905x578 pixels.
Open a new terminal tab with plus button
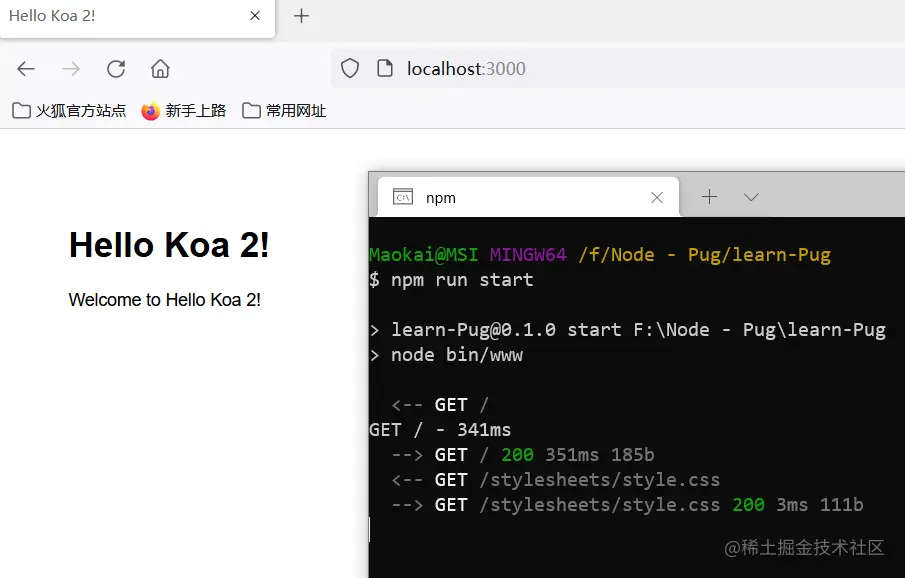tap(709, 197)
